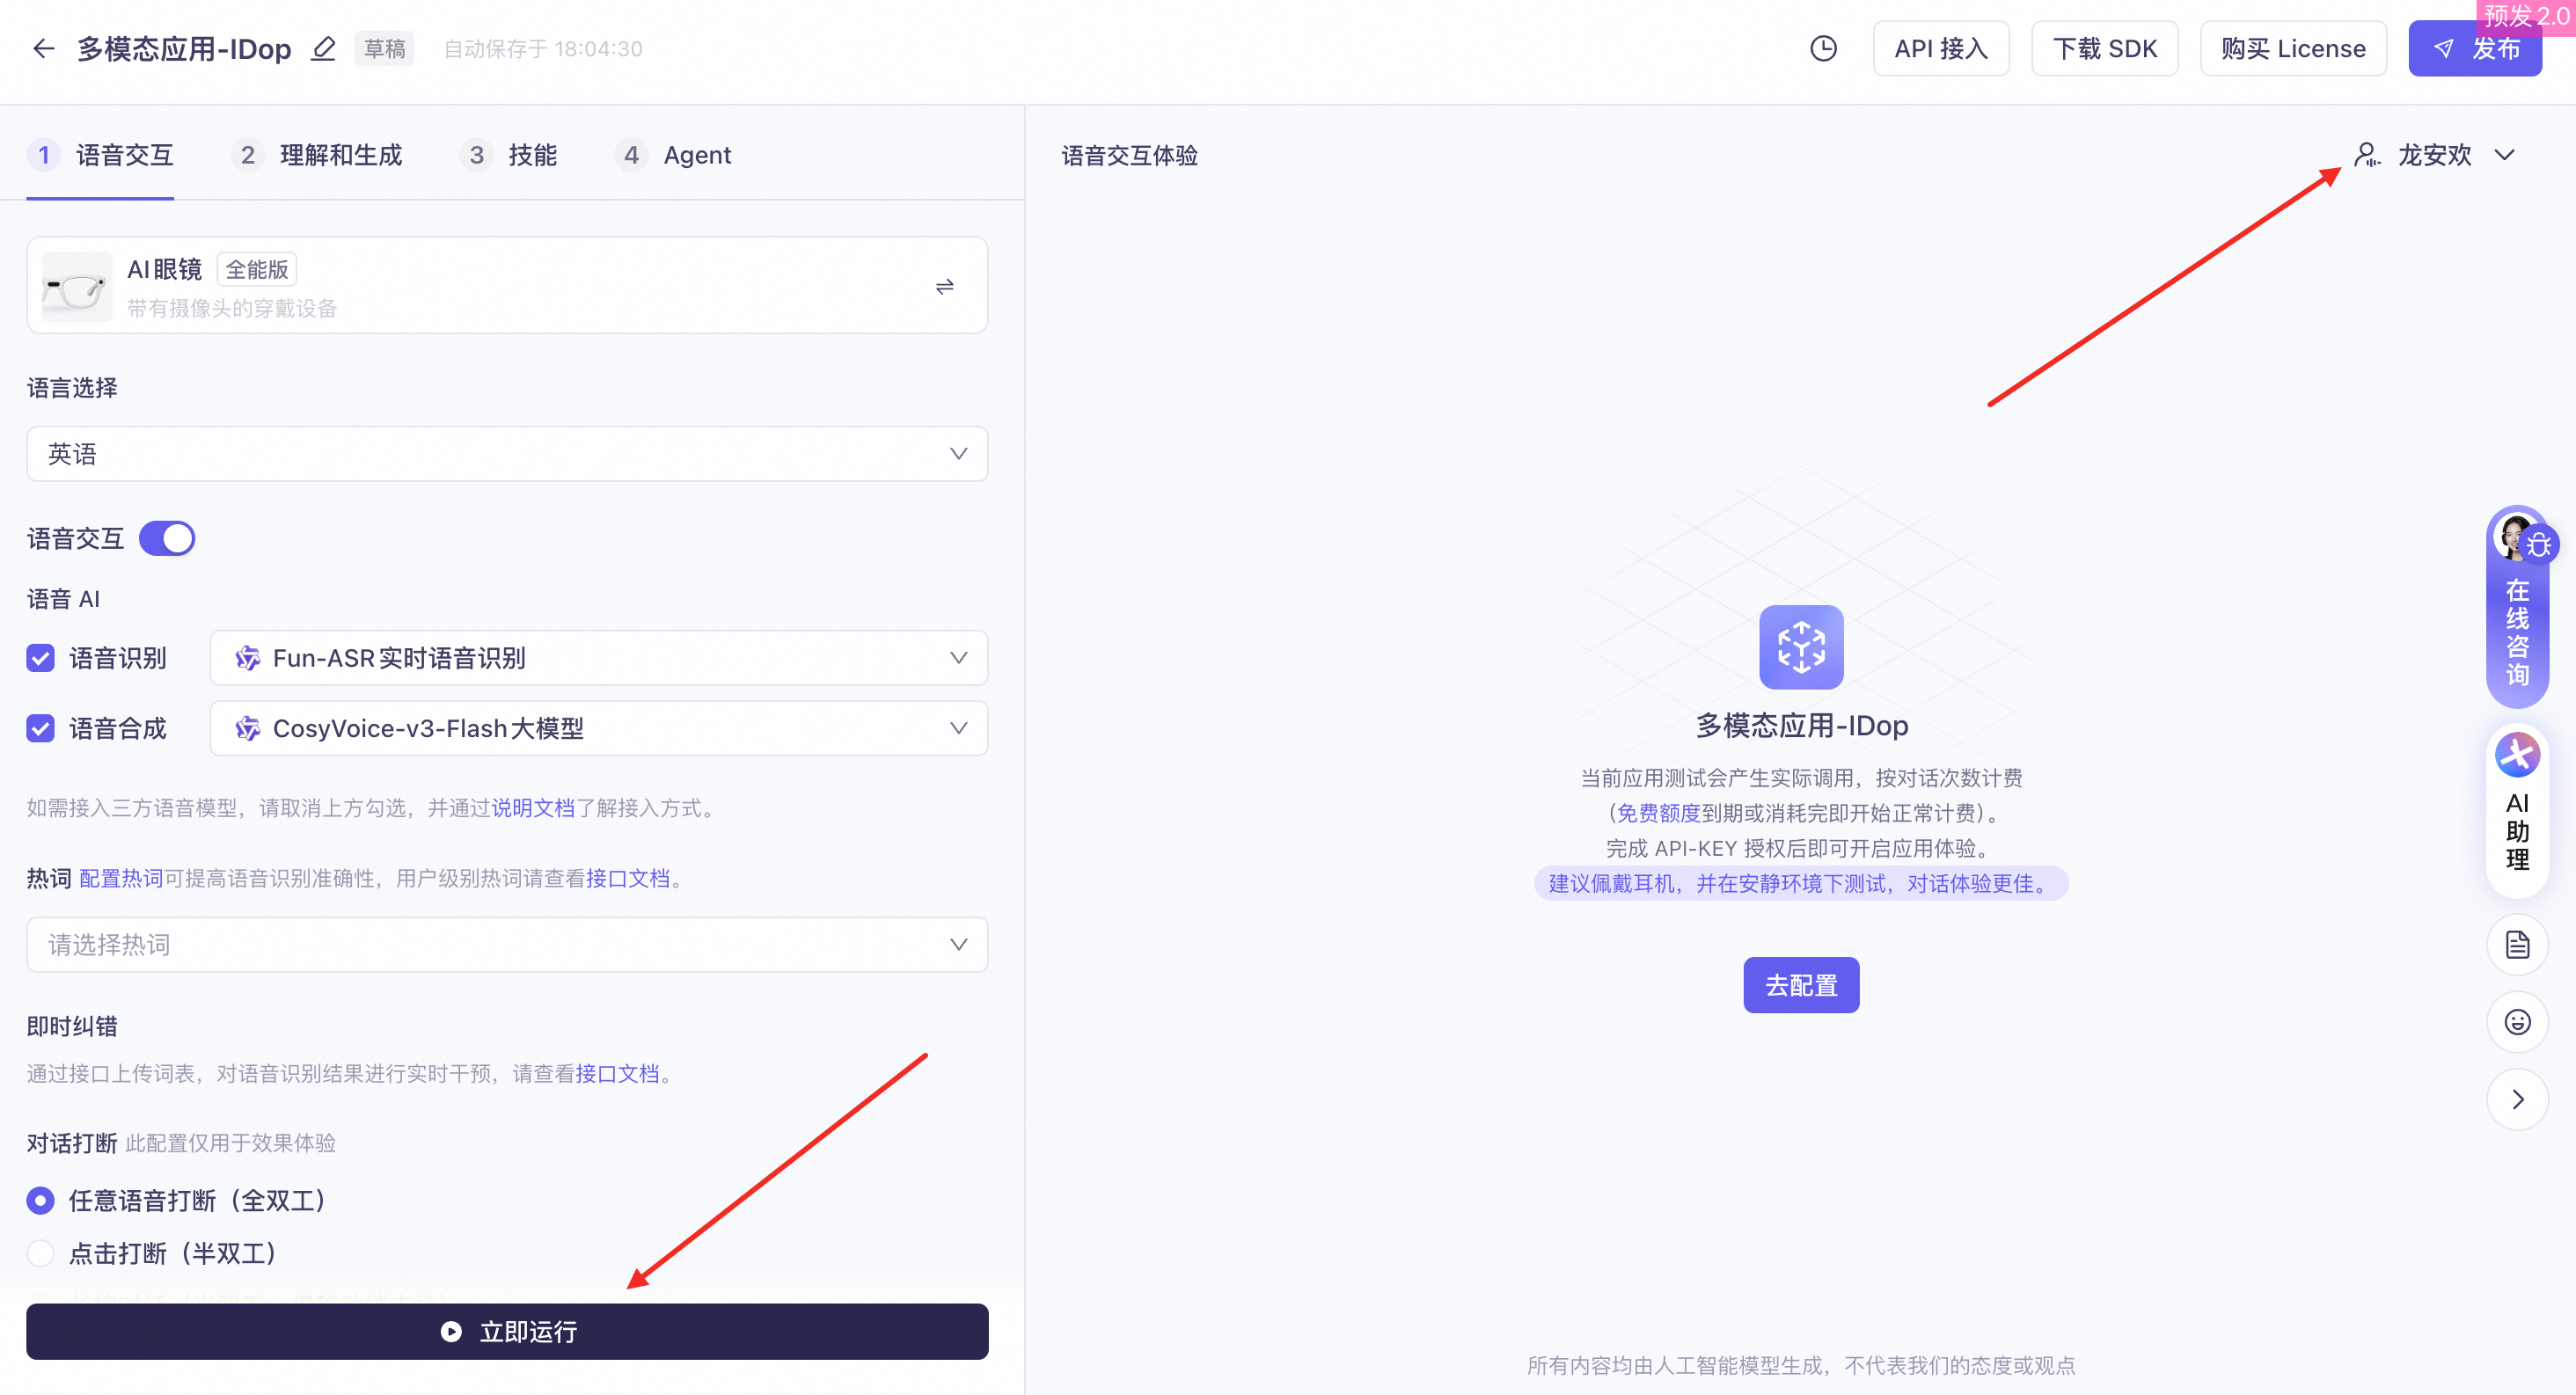Uncheck the speech recognition checkbox

point(41,658)
